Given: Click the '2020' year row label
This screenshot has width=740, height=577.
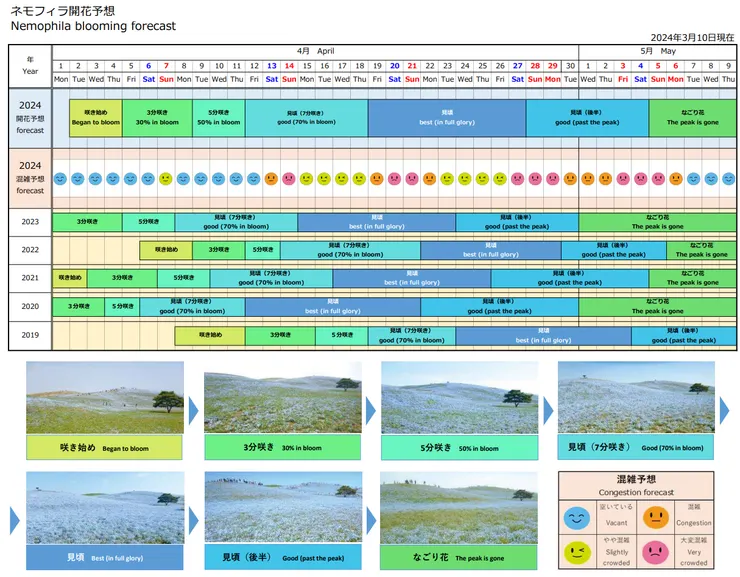Looking at the screenshot, I should [30, 307].
